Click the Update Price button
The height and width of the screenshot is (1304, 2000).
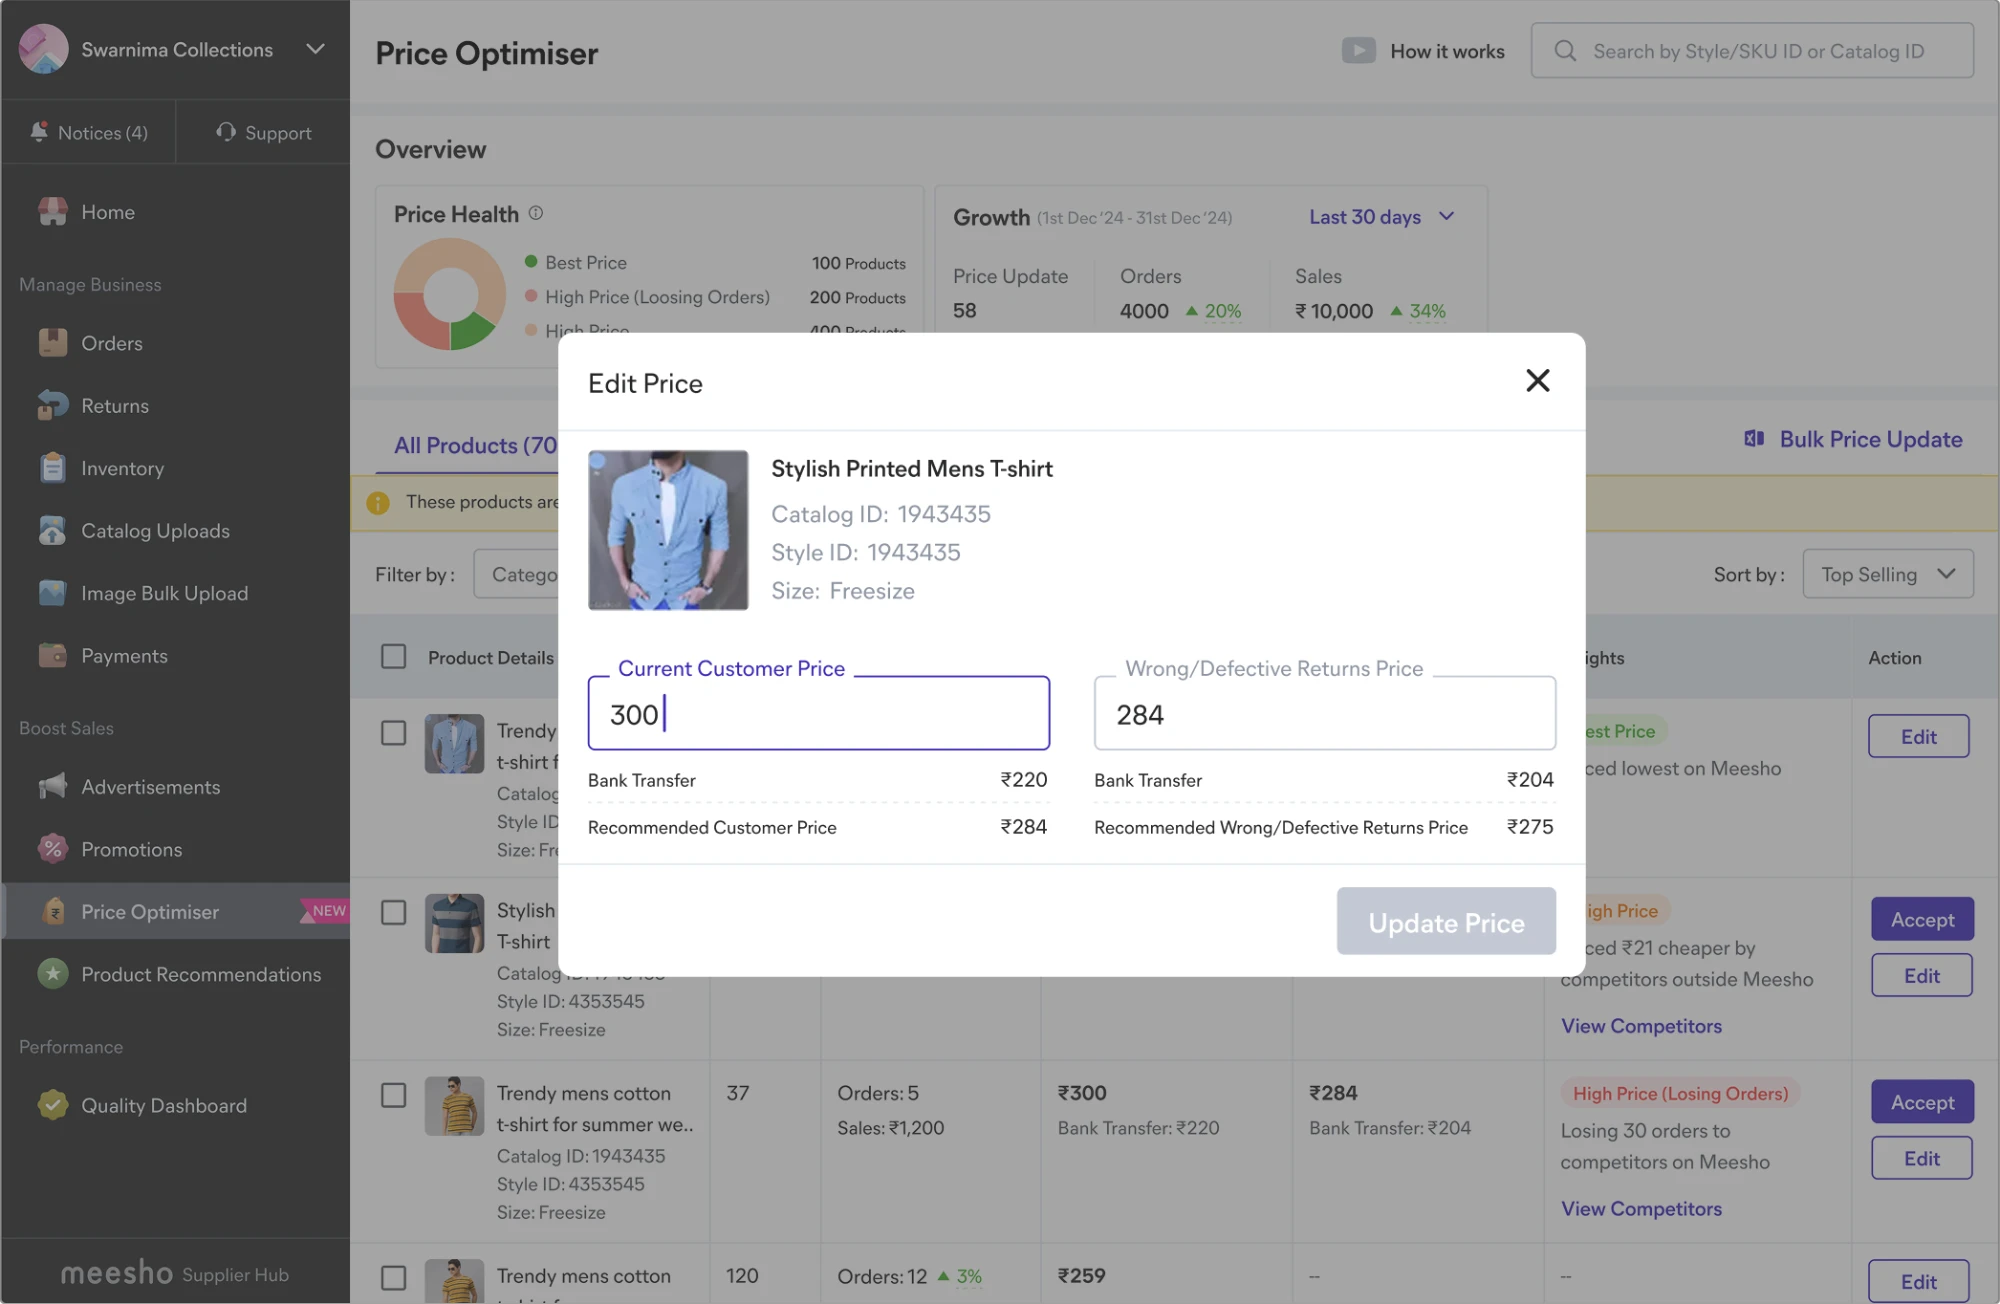pos(1446,921)
